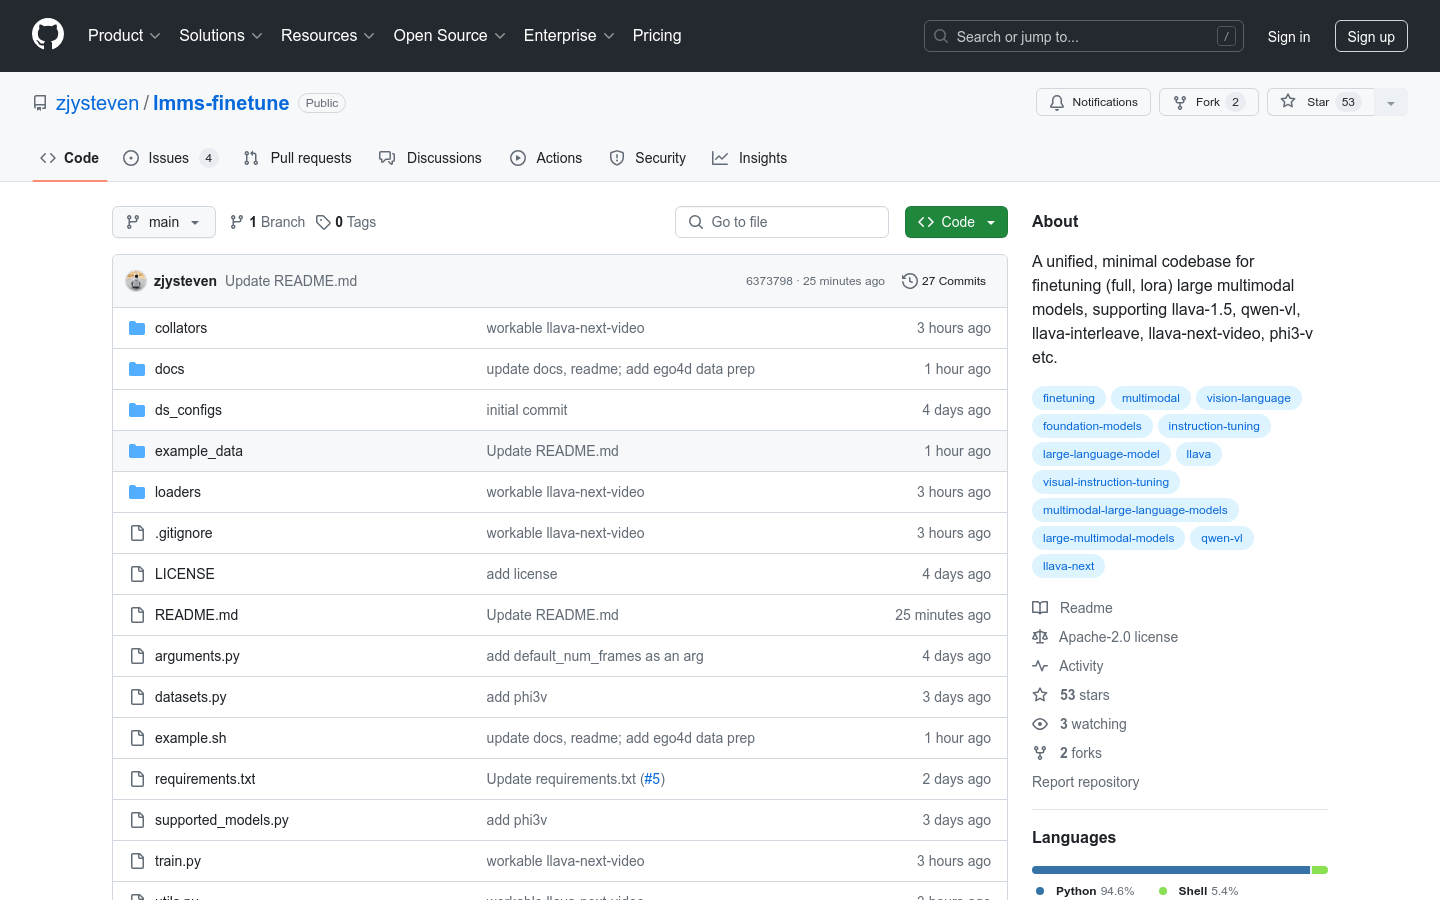Open the requirements.txt file
This screenshot has height=900, width=1440.
(205, 779)
